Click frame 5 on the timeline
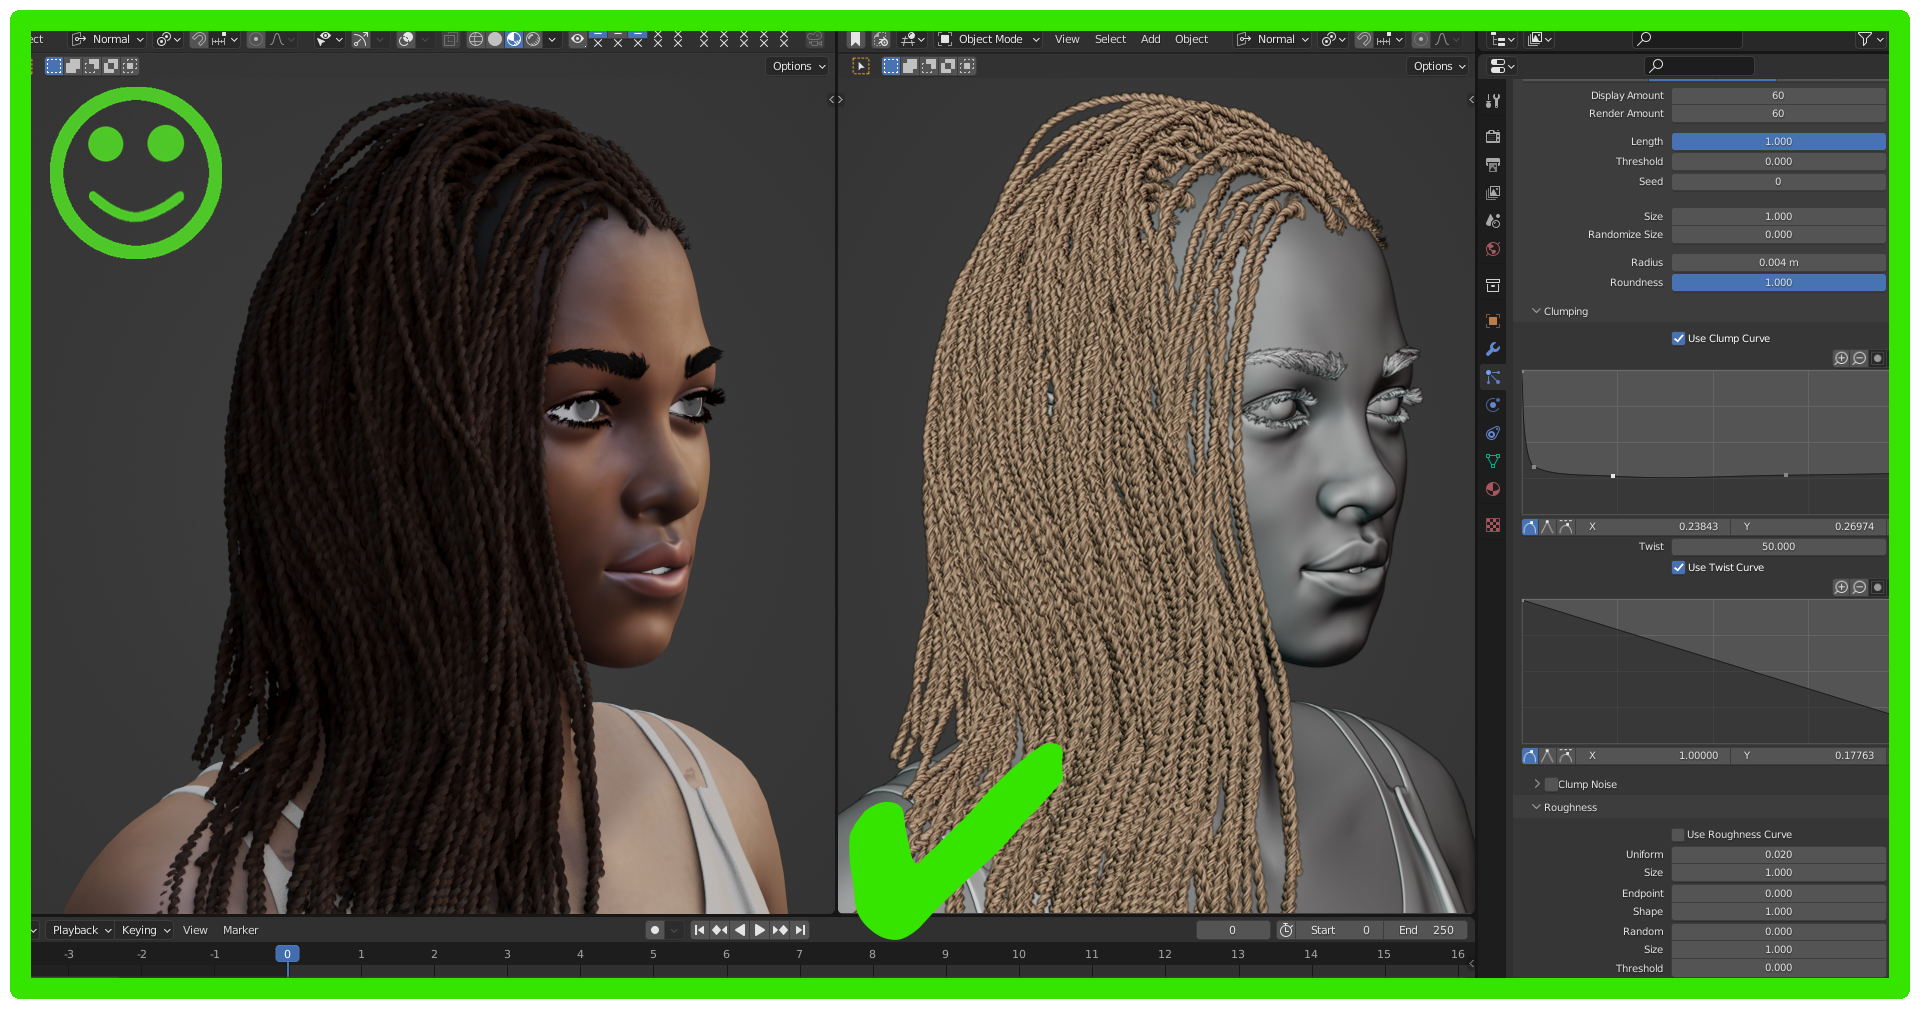This screenshot has width=1920, height=1009. coord(653,954)
